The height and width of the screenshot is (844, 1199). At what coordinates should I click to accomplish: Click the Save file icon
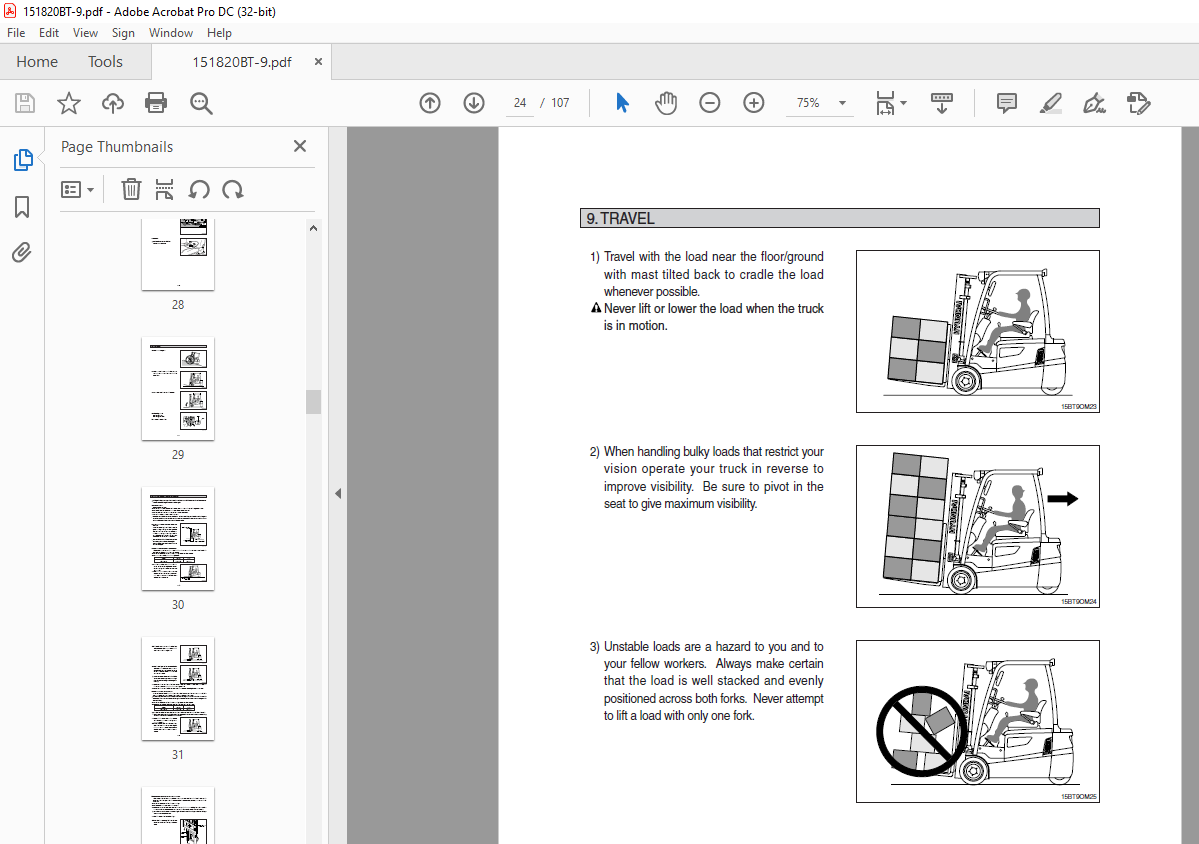click(x=25, y=103)
